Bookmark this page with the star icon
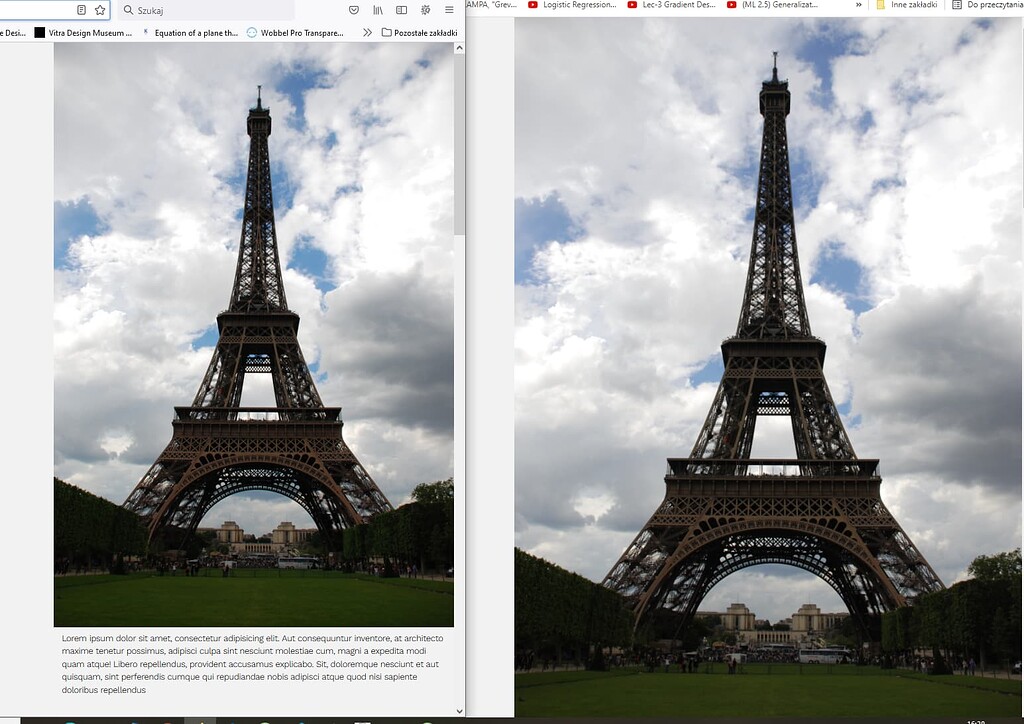The image size is (1024, 724). [x=101, y=10]
